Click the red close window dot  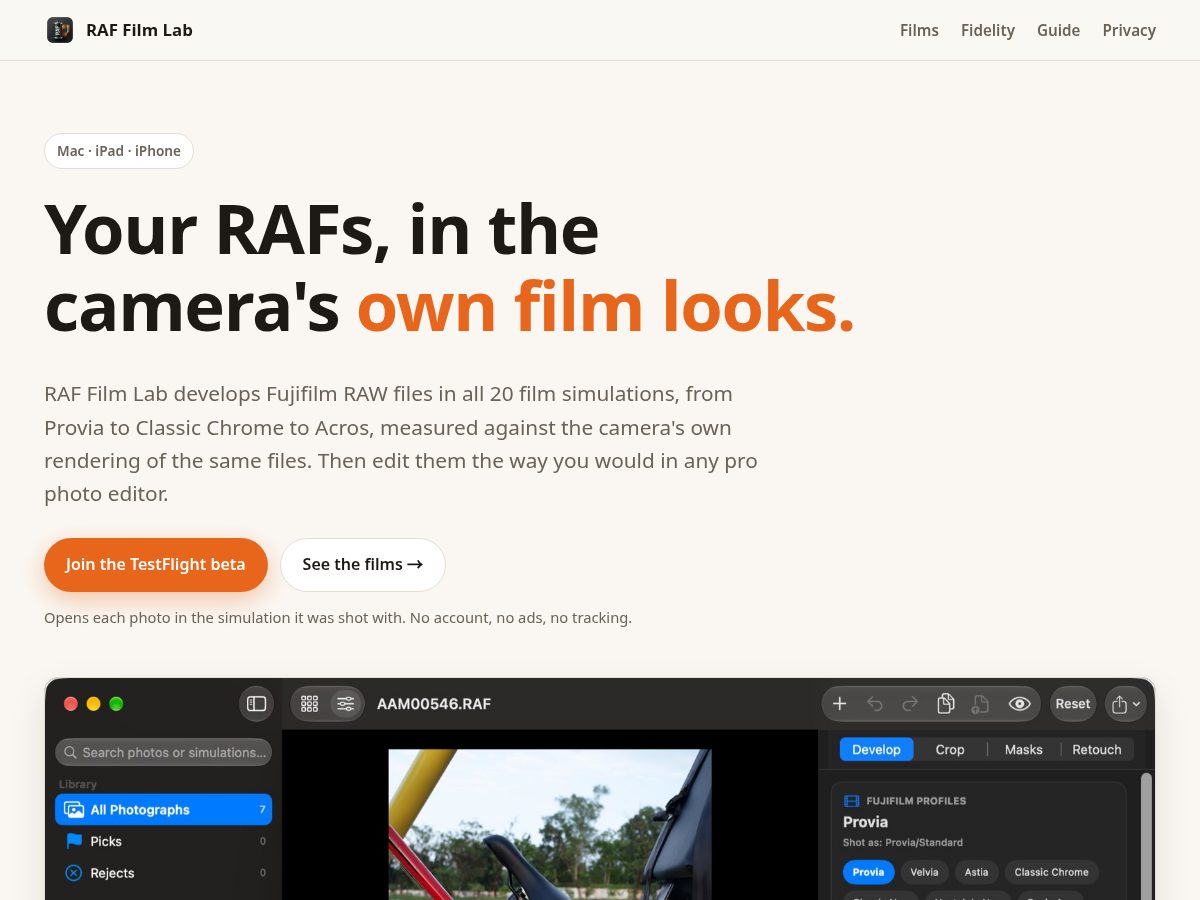point(71,704)
